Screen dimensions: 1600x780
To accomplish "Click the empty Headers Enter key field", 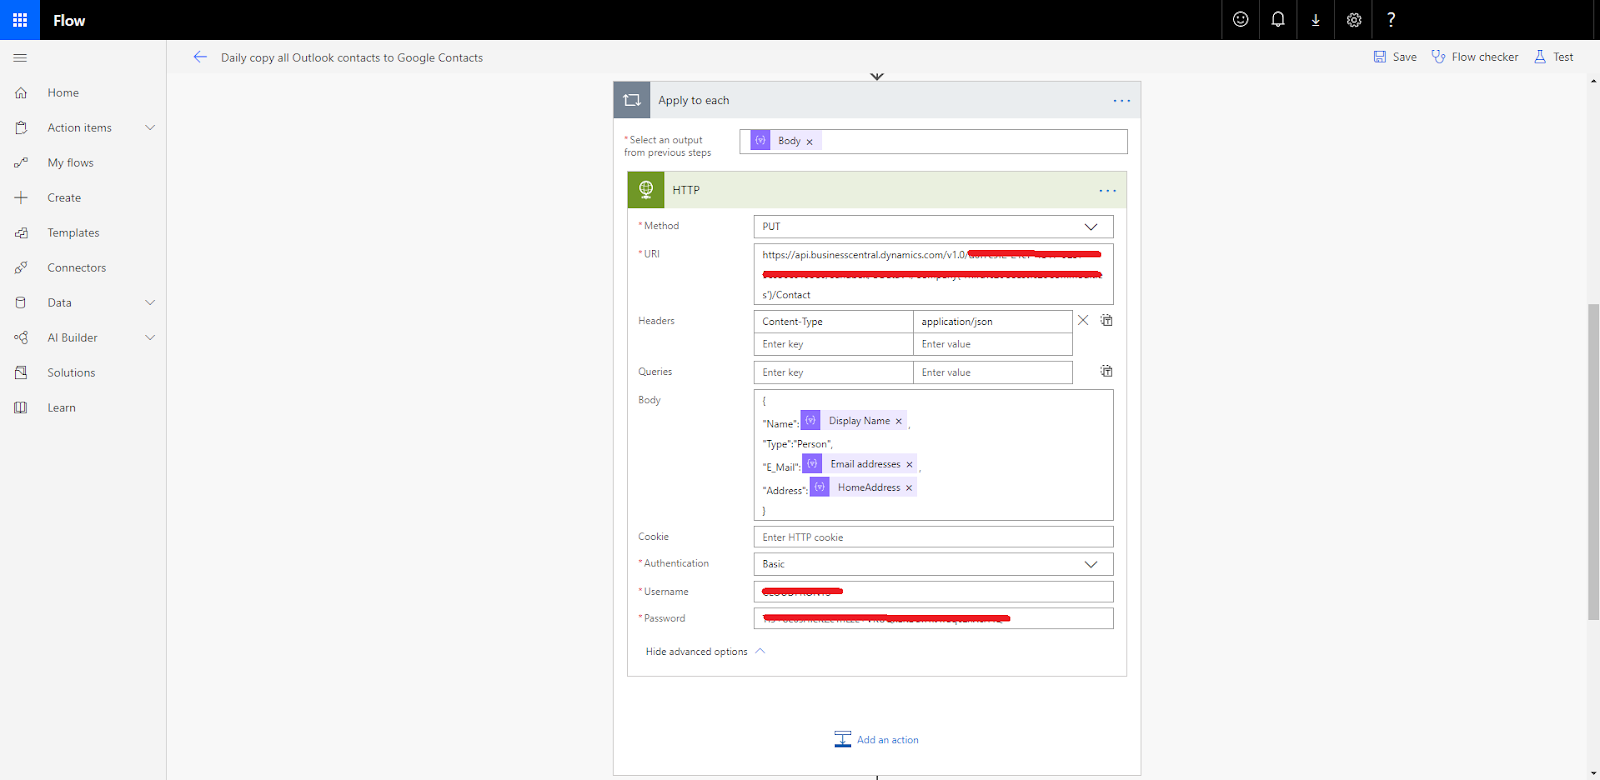I will click(833, 344).
